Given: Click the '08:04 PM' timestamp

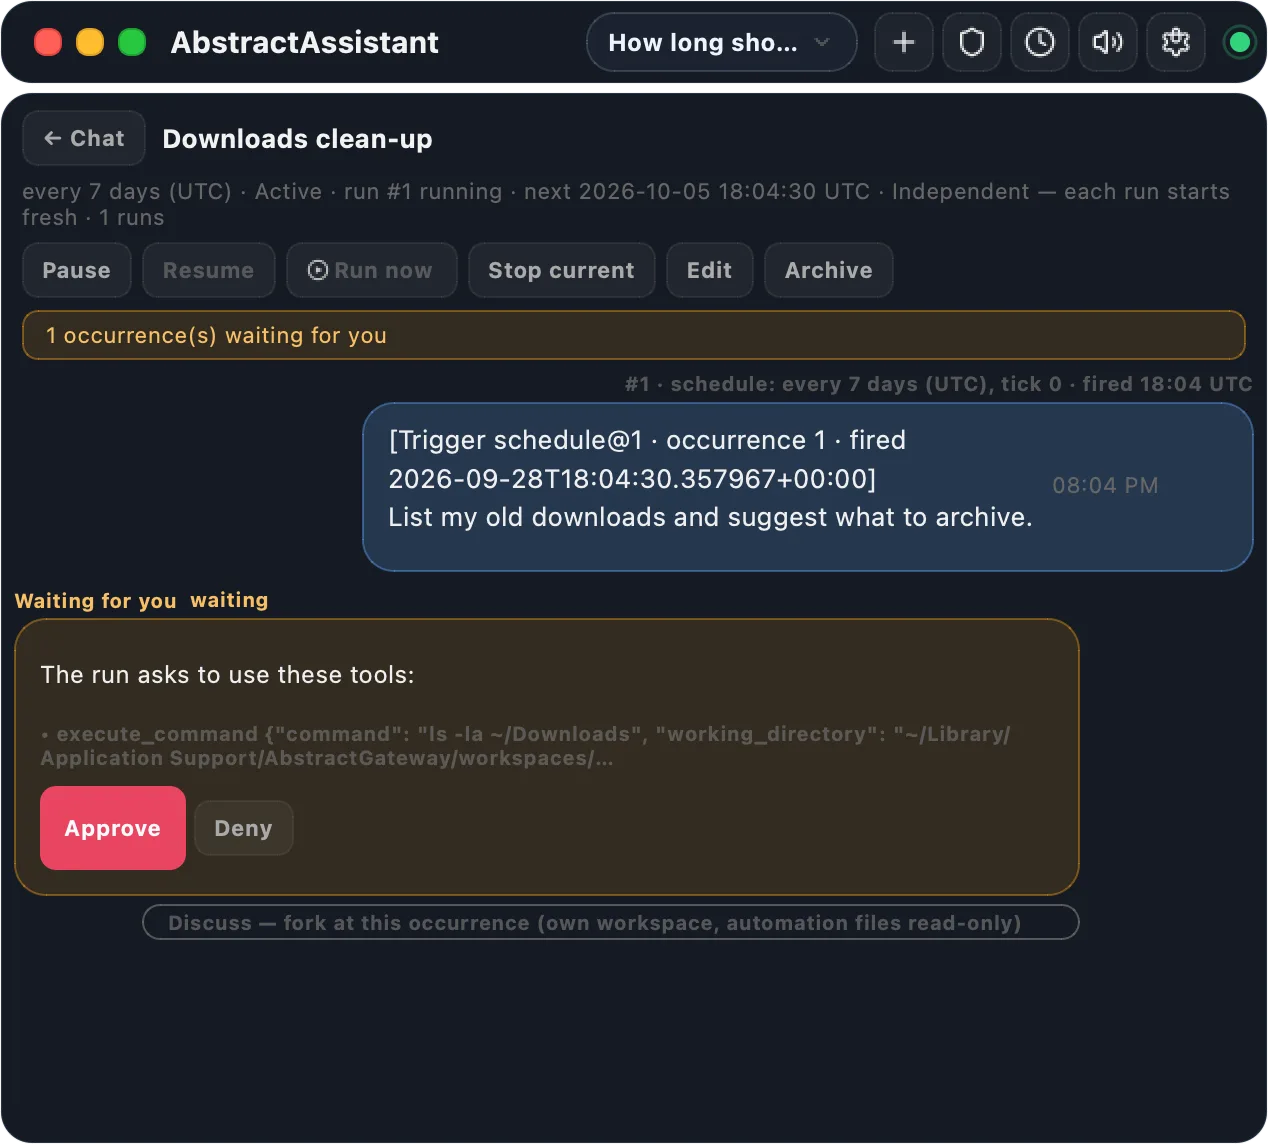Looking at the screenshot, I should pyautogui.click(x=1105, y=486).
